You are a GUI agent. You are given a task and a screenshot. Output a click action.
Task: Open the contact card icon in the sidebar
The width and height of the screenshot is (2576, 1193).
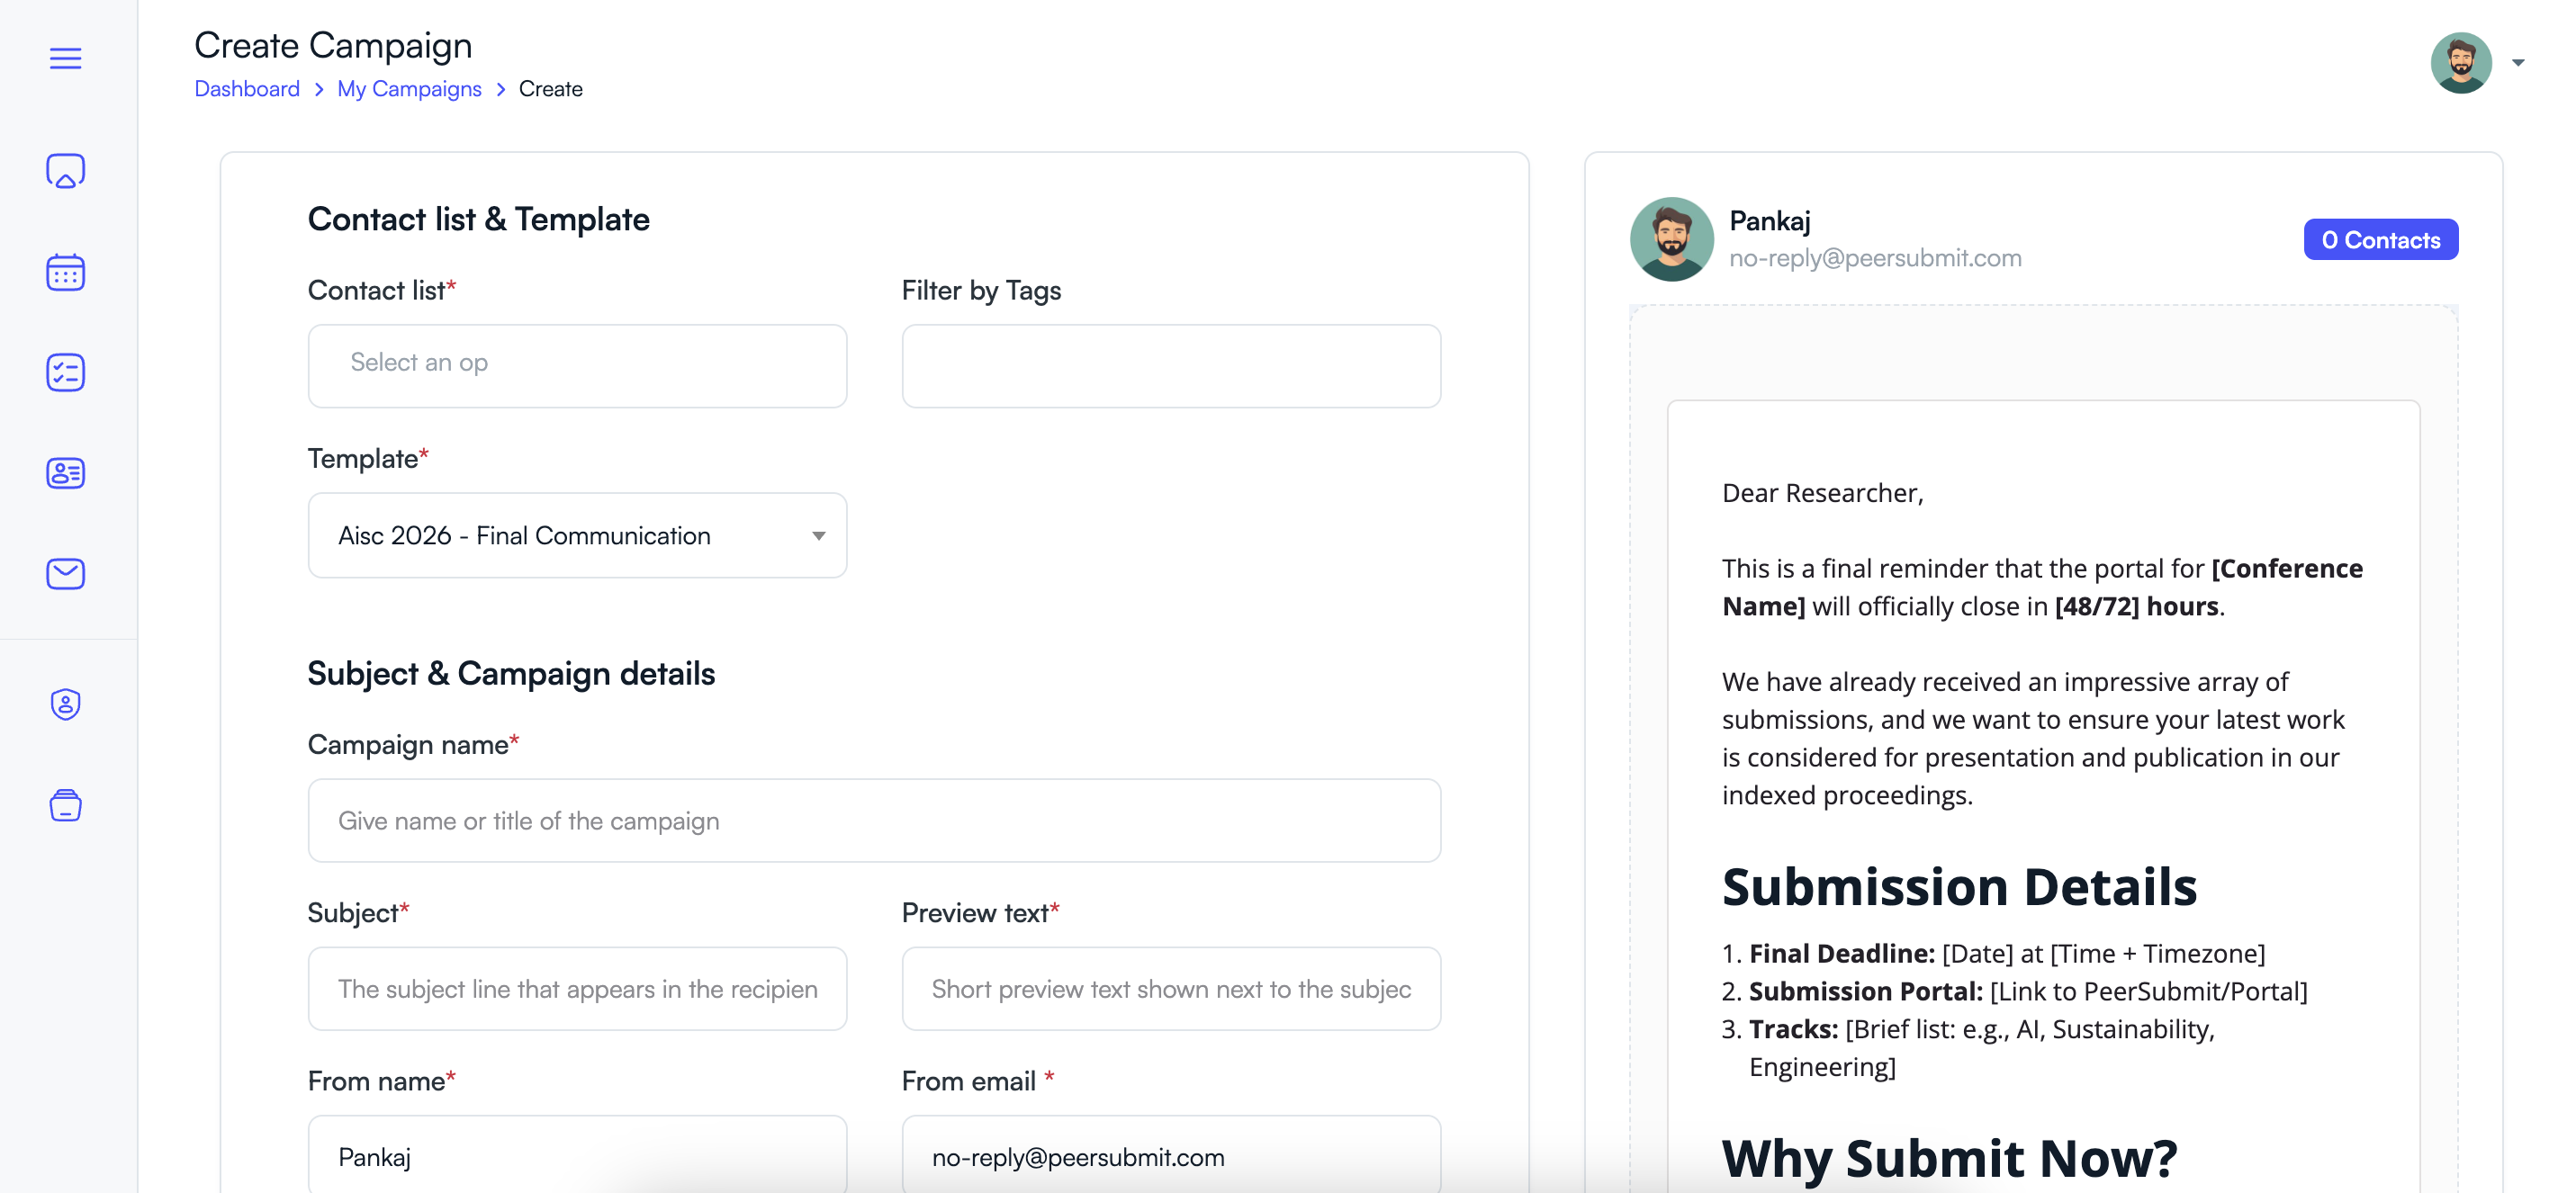tap(65, 473)
